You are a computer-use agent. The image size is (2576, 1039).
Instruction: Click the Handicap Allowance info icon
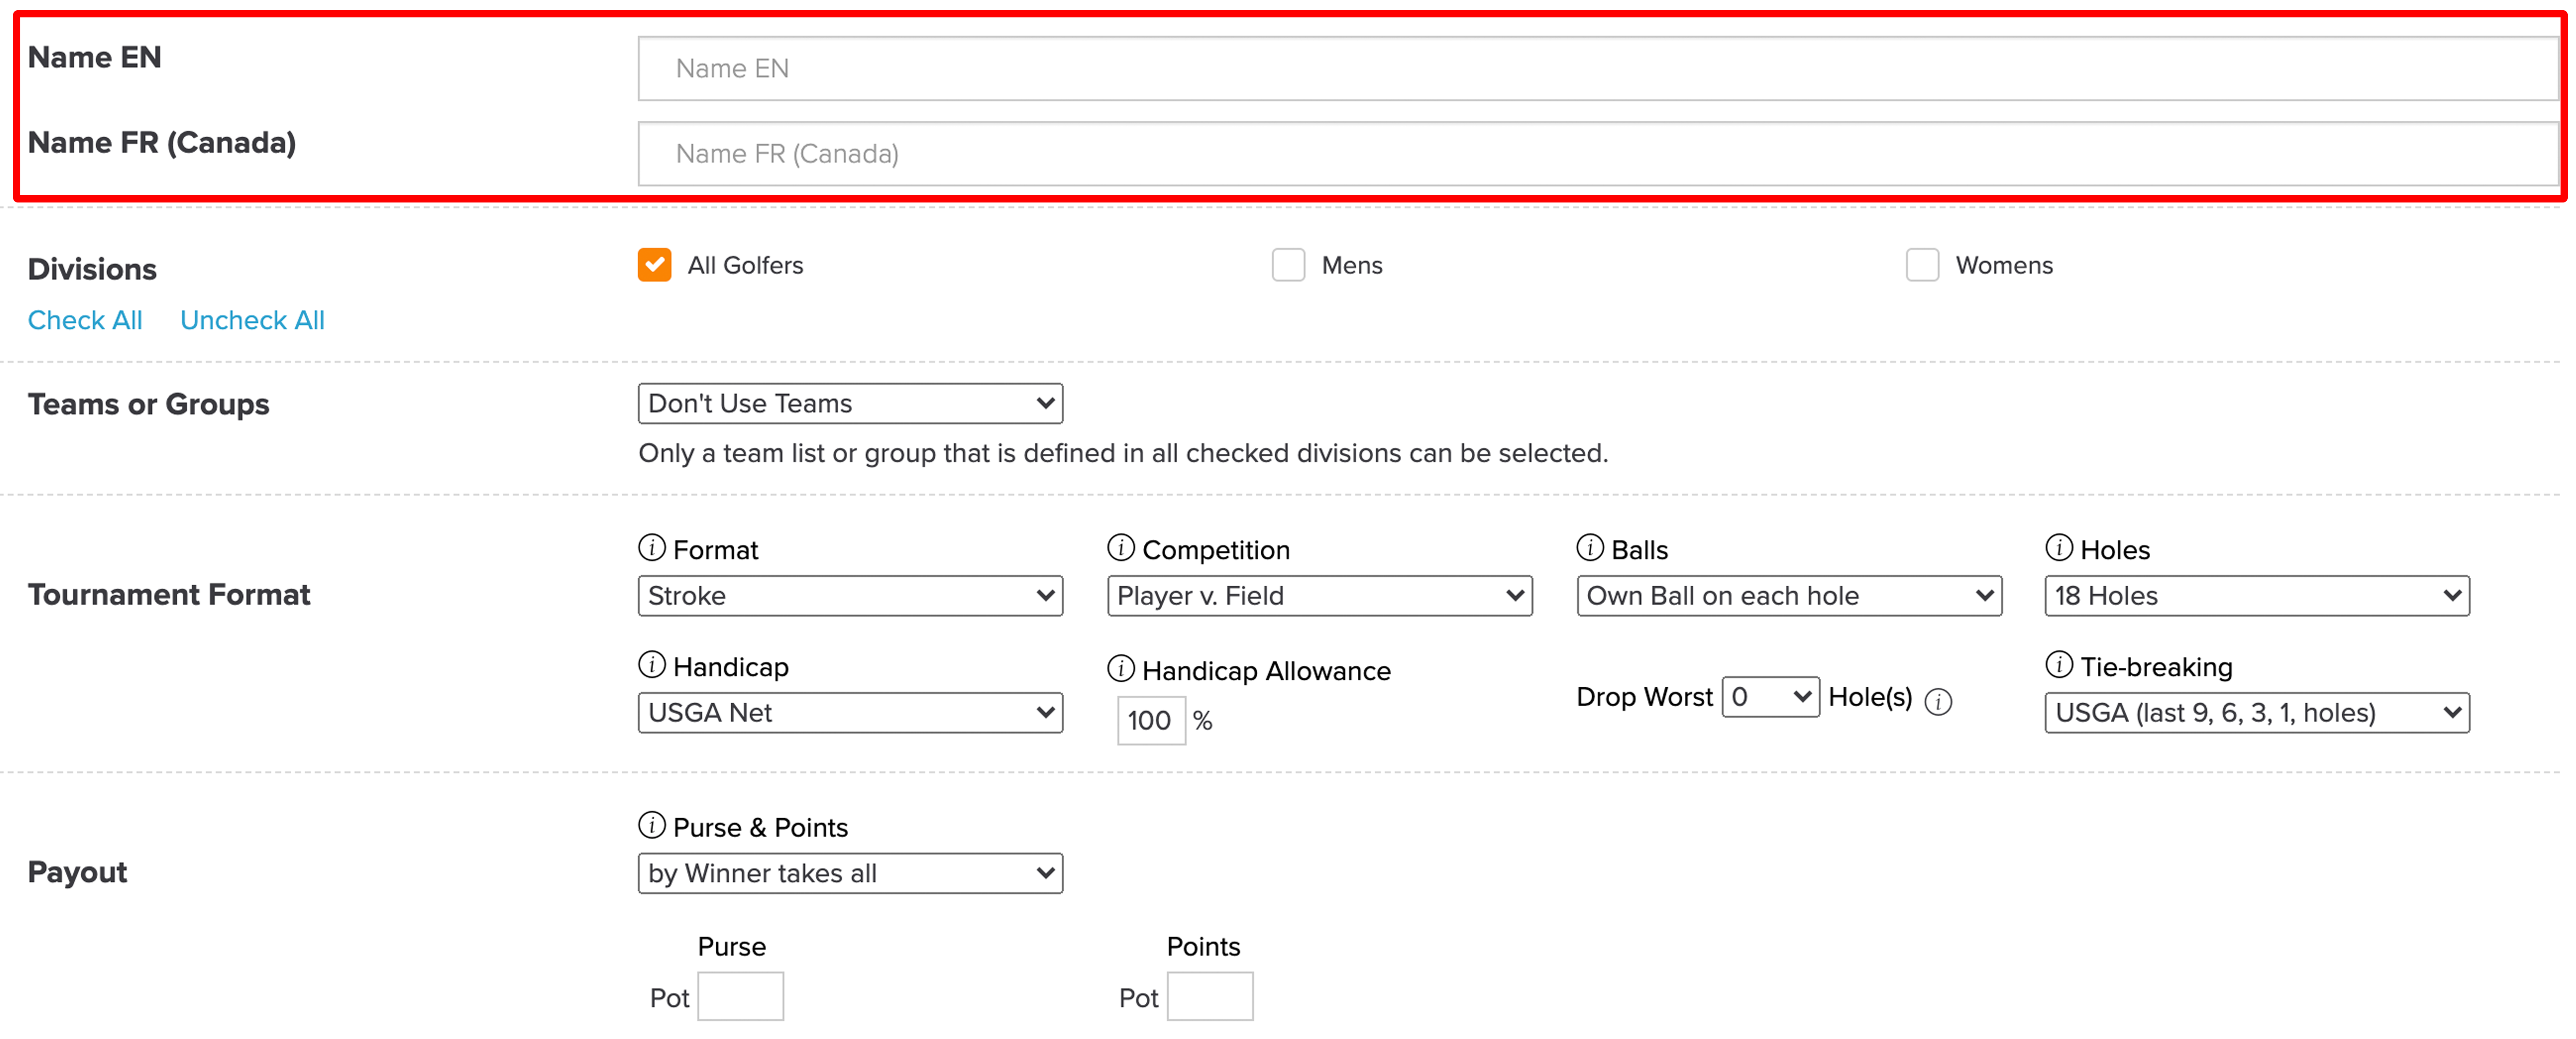click(x=1121, y=669)
